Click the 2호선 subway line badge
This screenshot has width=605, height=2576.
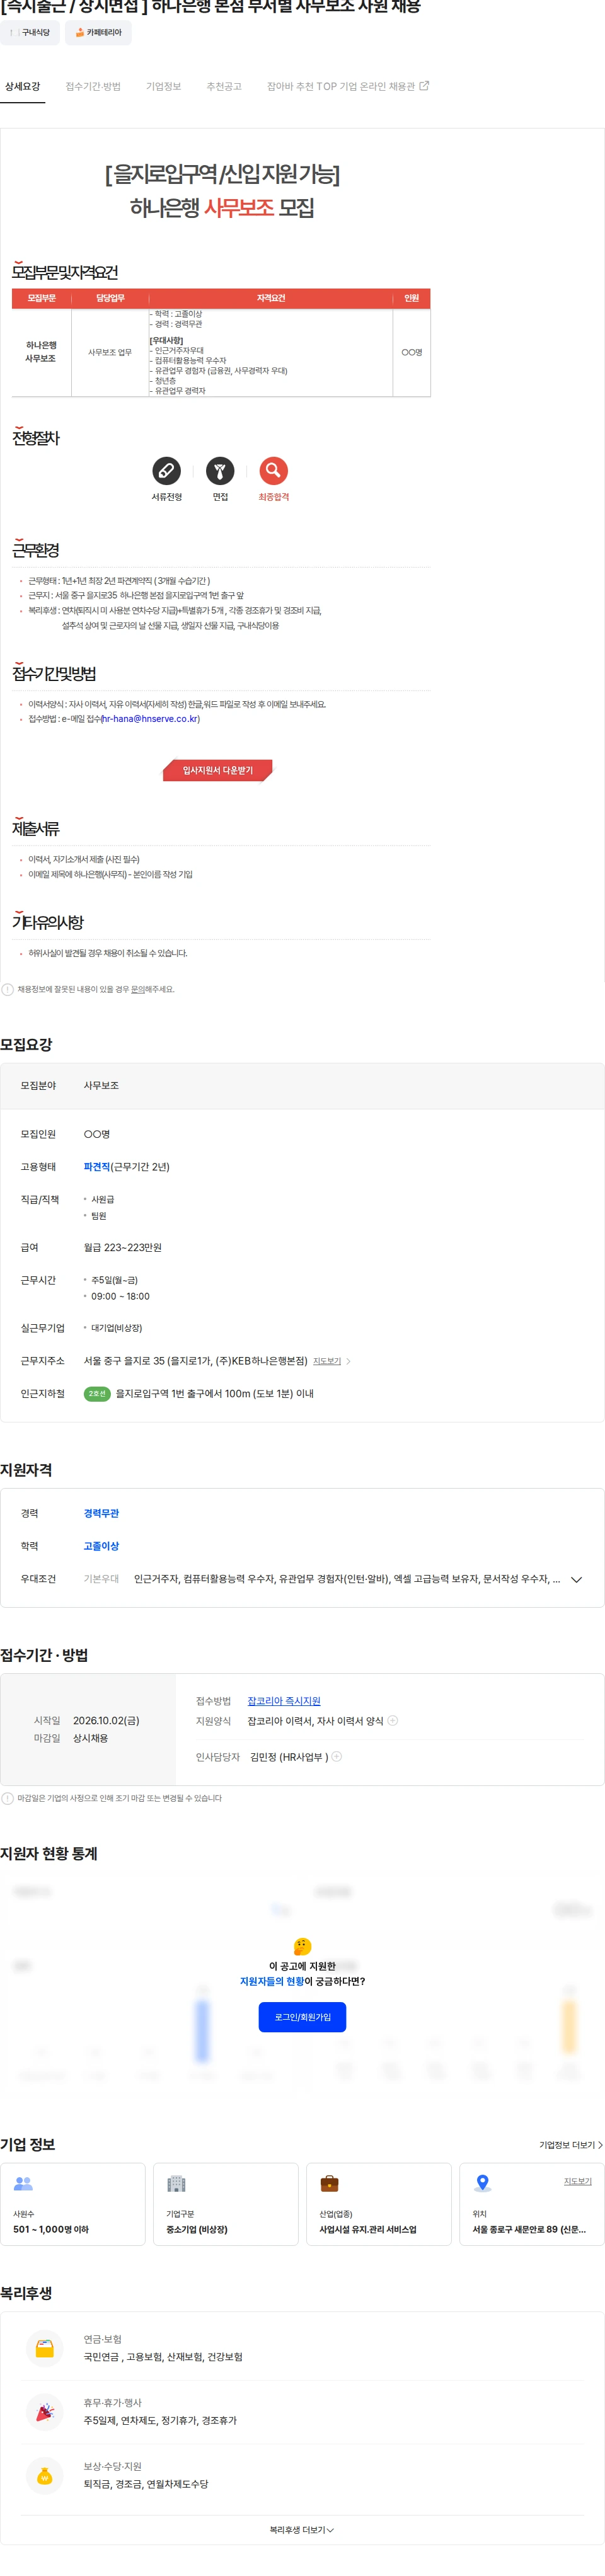pos(97,1393)
